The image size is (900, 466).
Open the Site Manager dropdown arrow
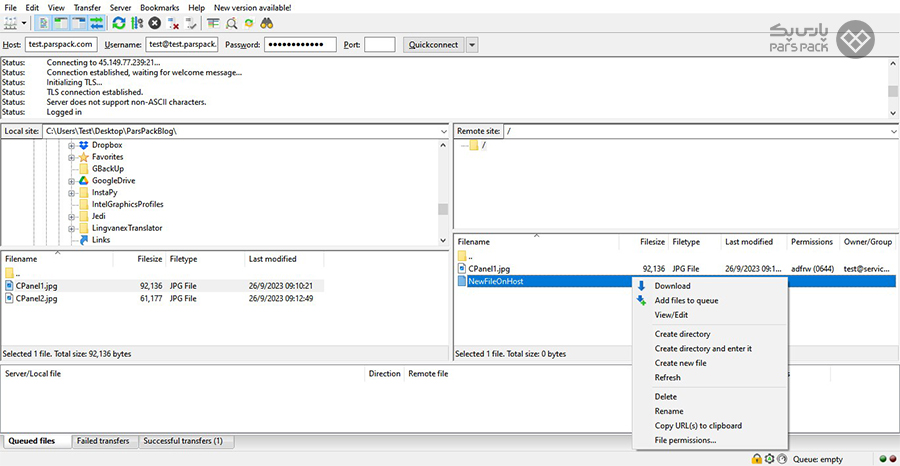[x=24, y=24]
